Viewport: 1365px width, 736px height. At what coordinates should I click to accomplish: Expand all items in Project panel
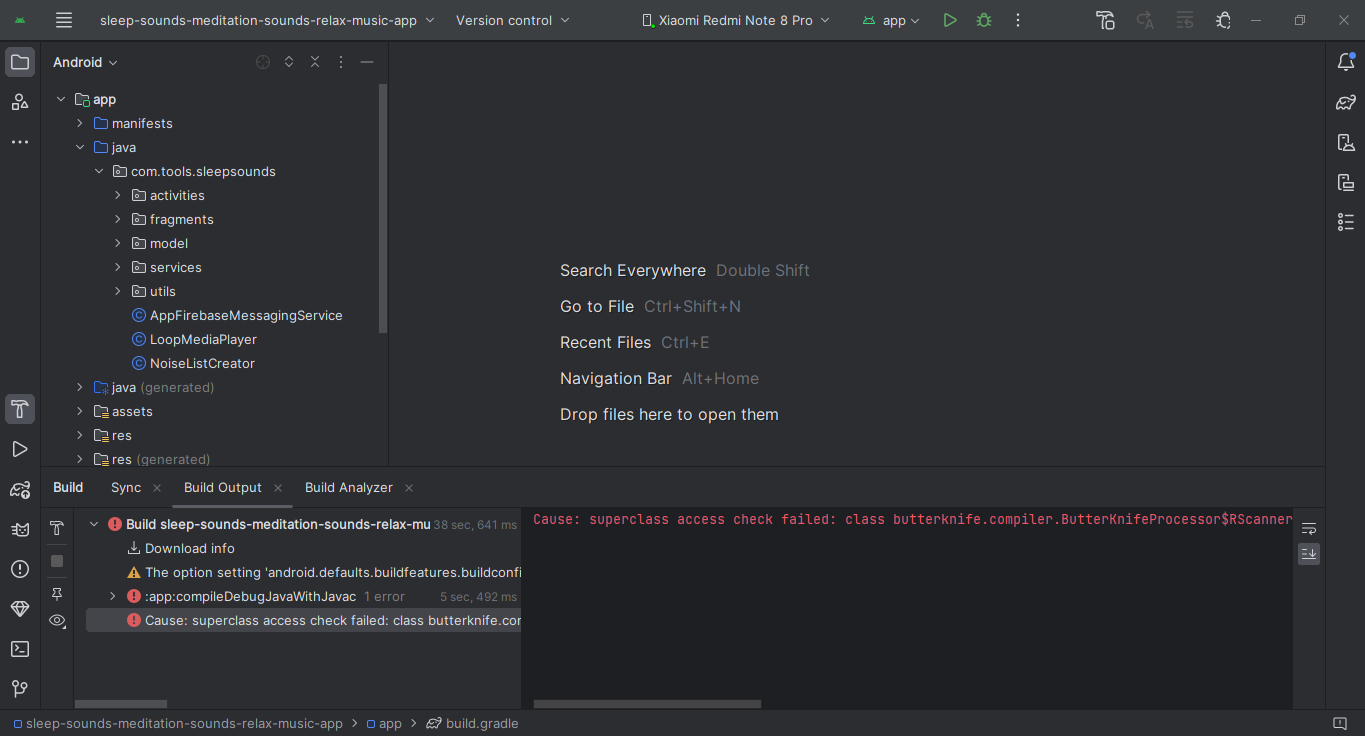289,62
